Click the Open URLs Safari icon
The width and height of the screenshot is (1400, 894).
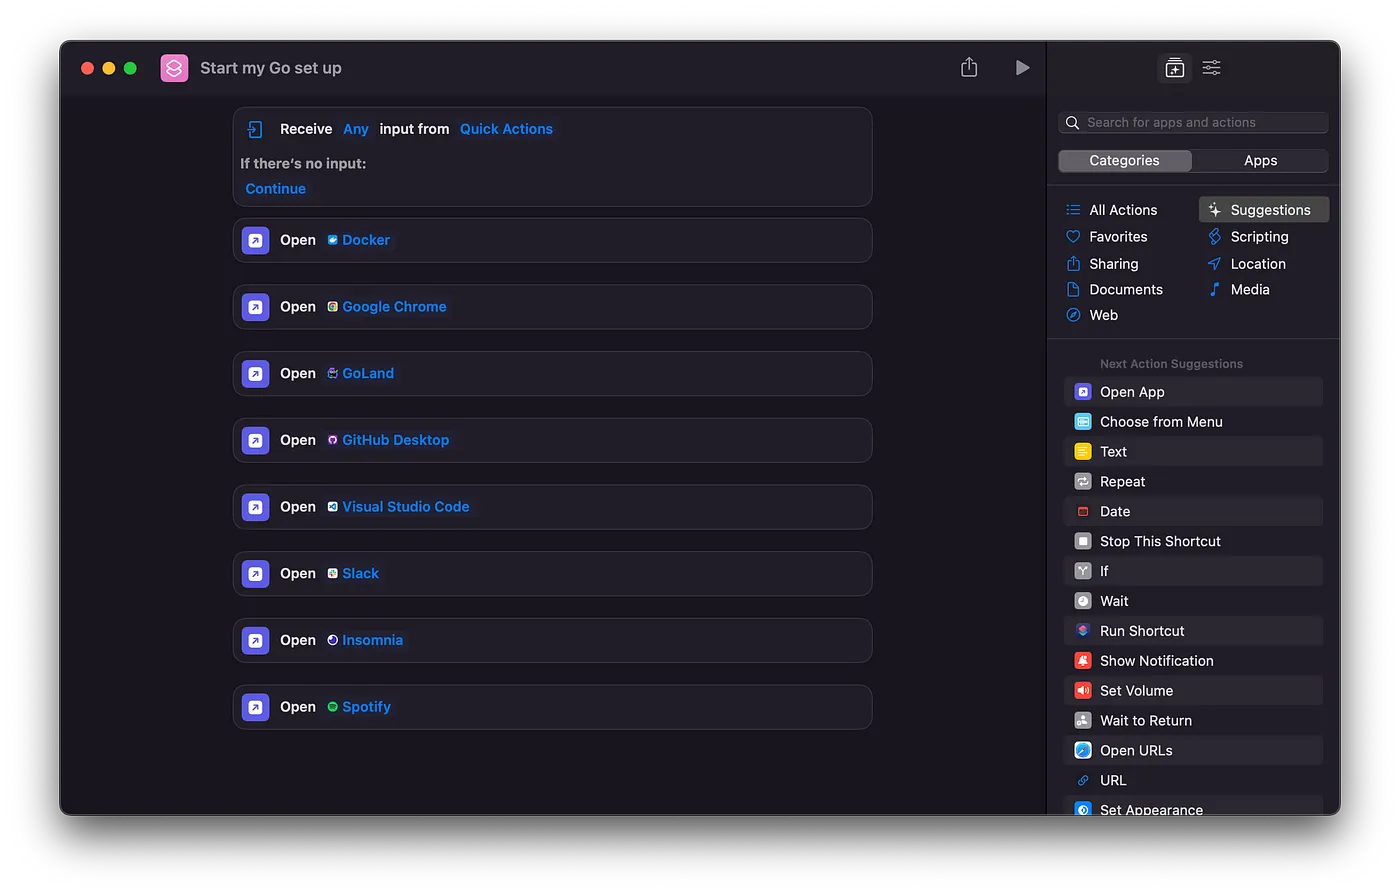click(1083, 750)
